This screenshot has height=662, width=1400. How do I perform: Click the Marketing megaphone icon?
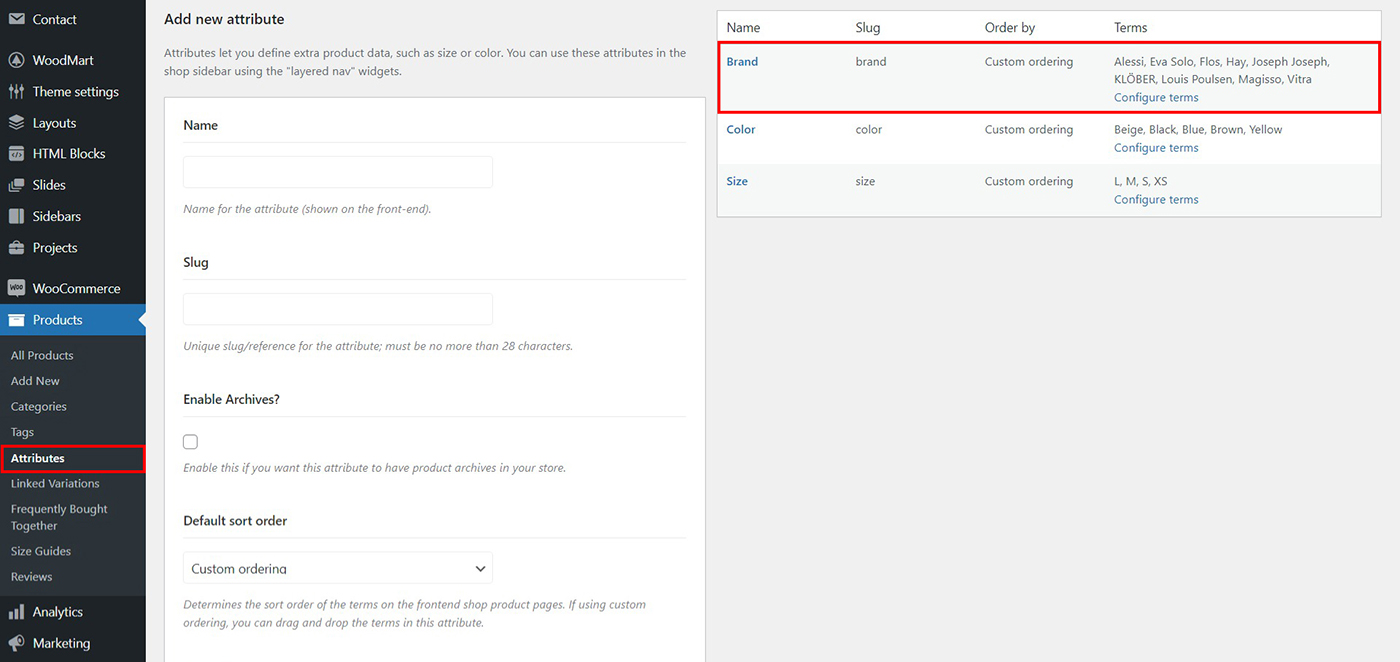pyautogui.click(x=16, y=643)
